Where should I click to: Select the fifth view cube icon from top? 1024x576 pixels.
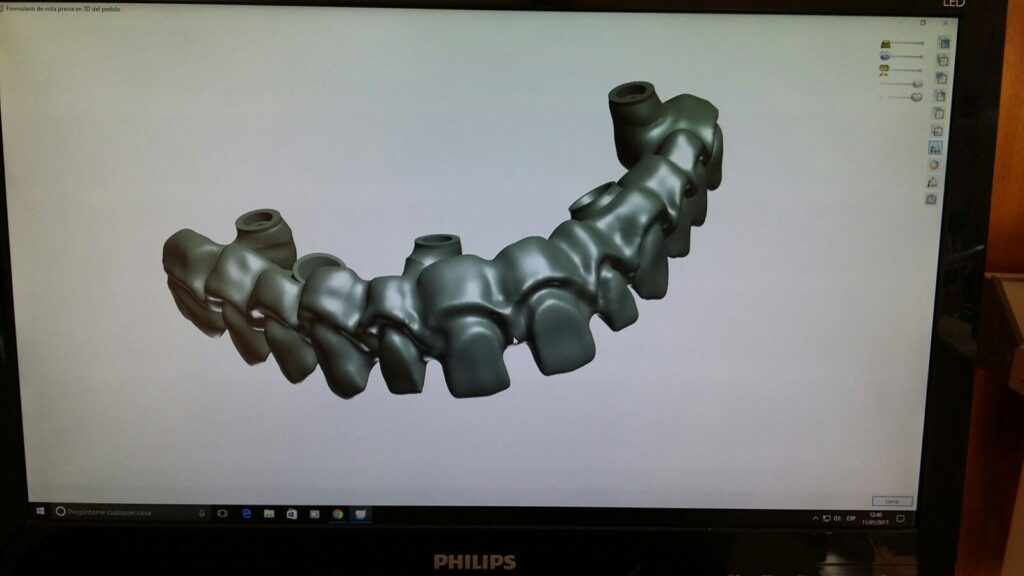click(938, 113)
